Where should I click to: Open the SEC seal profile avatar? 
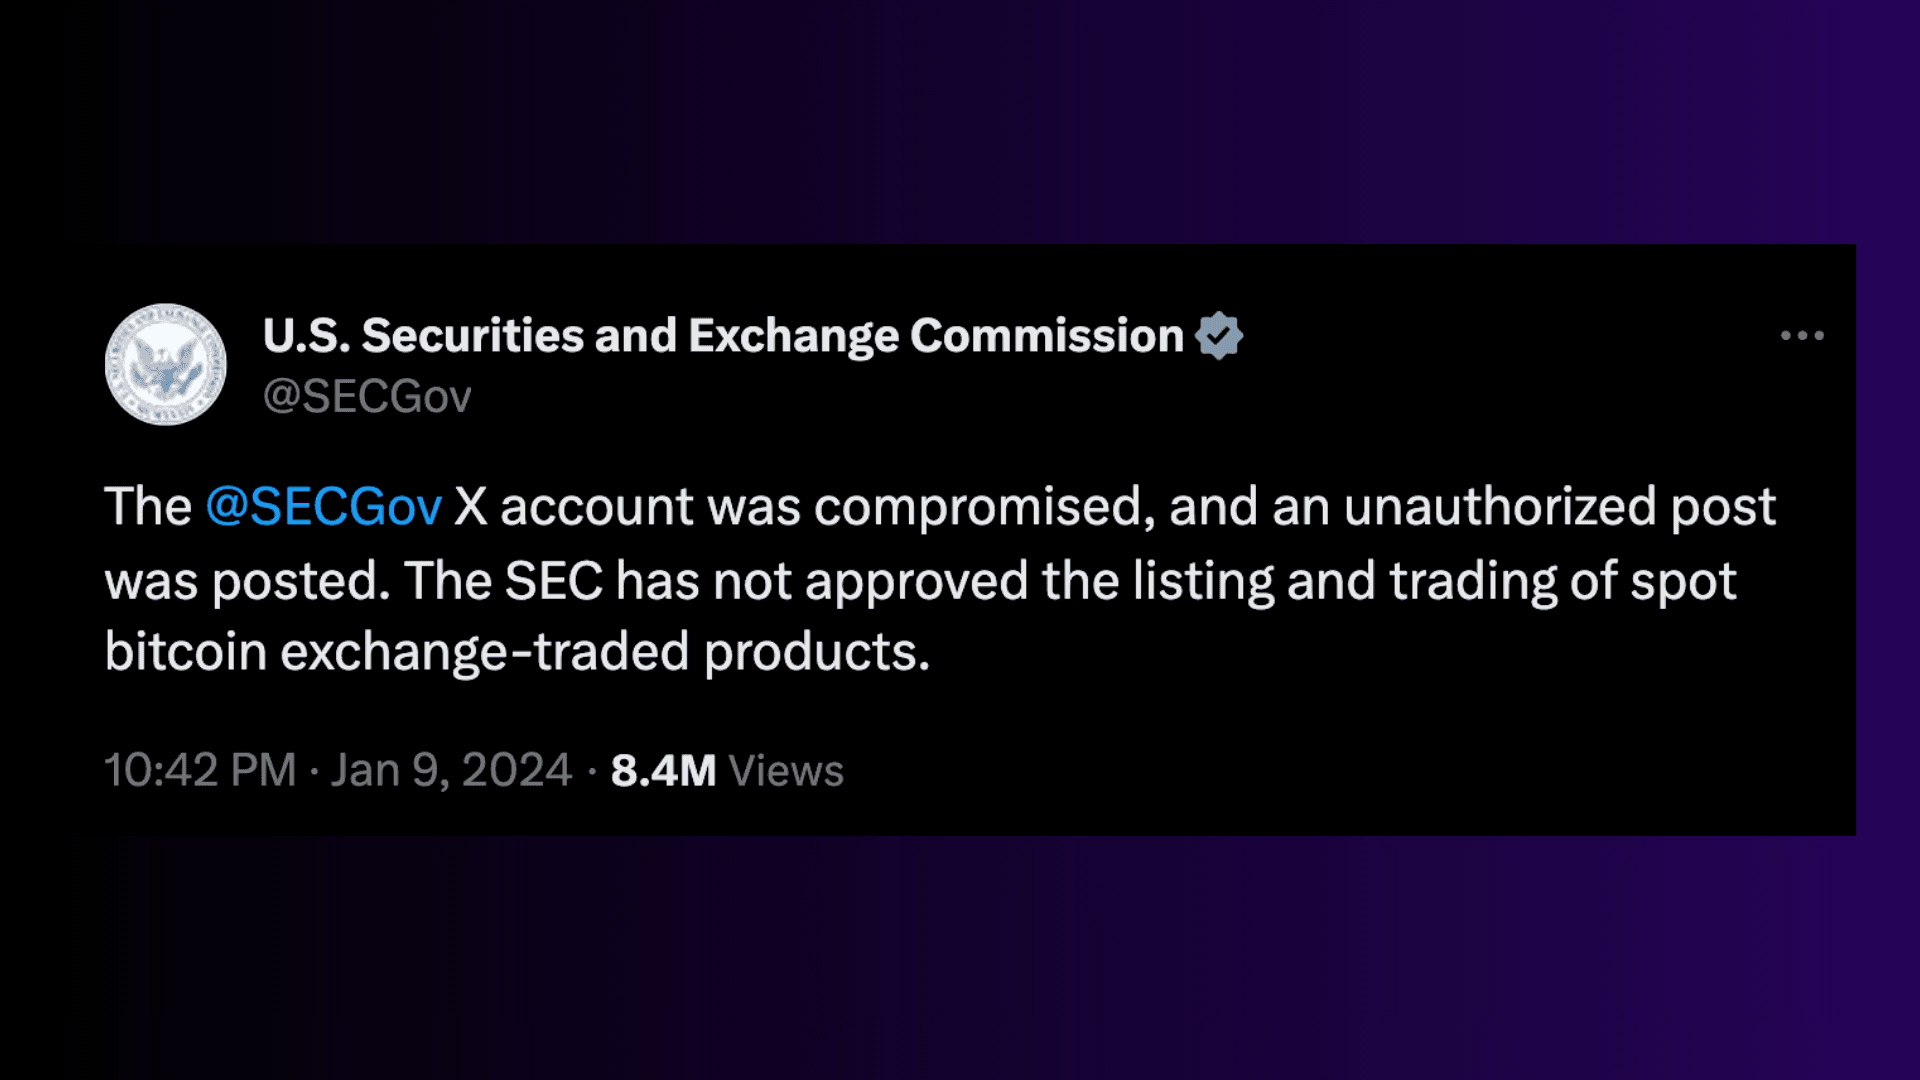166,365
